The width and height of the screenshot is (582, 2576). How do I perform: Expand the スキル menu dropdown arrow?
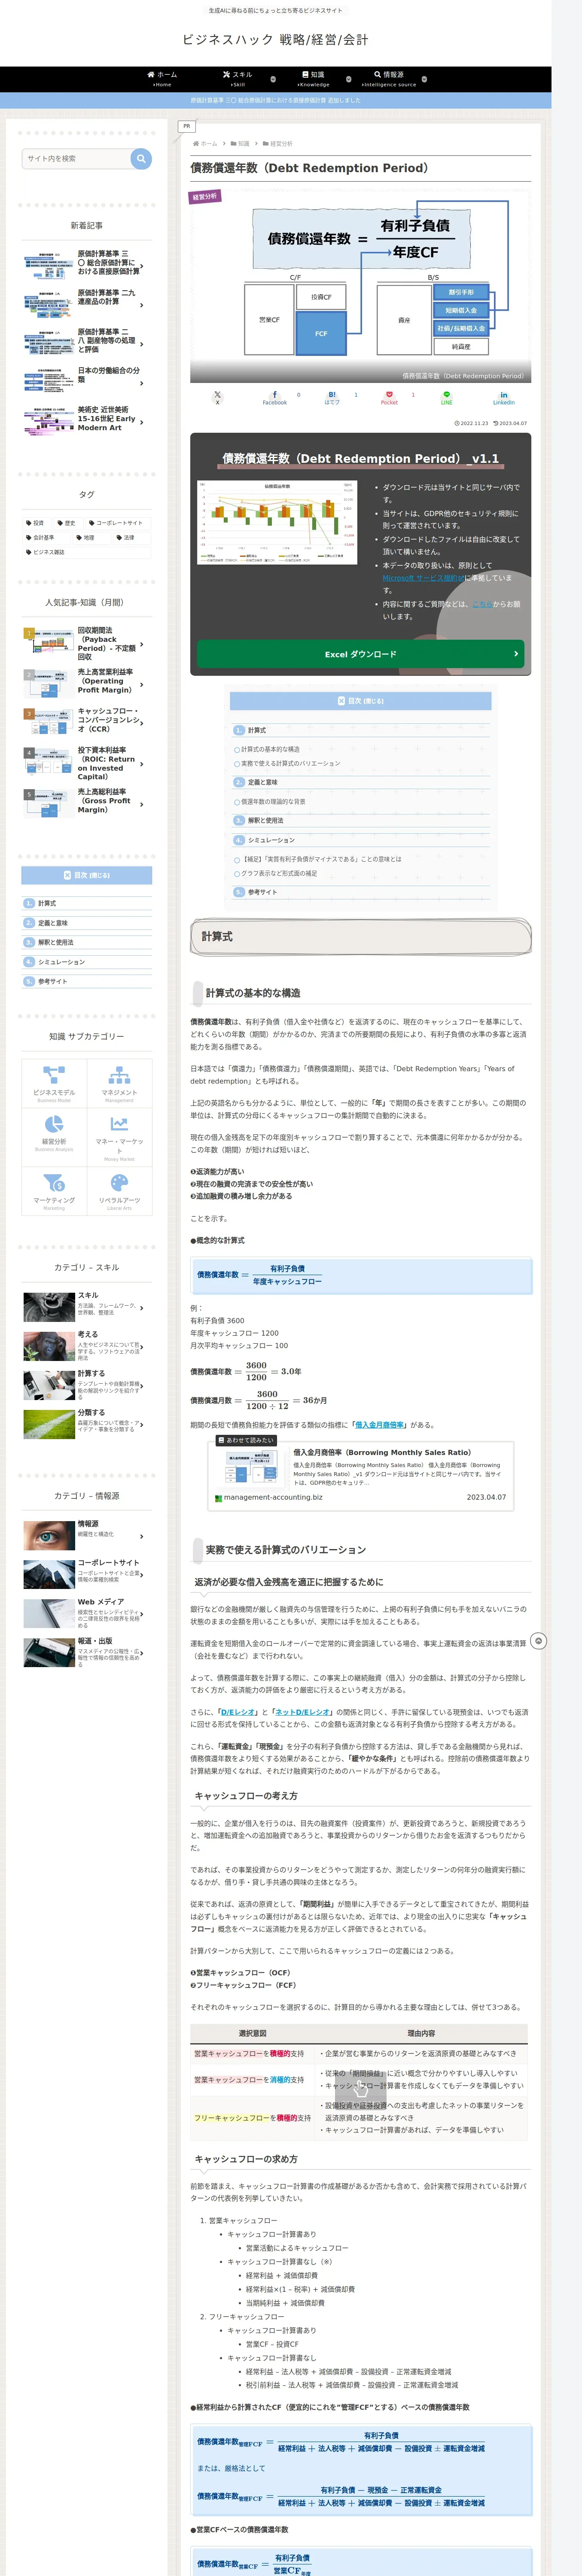pos(273,79)
